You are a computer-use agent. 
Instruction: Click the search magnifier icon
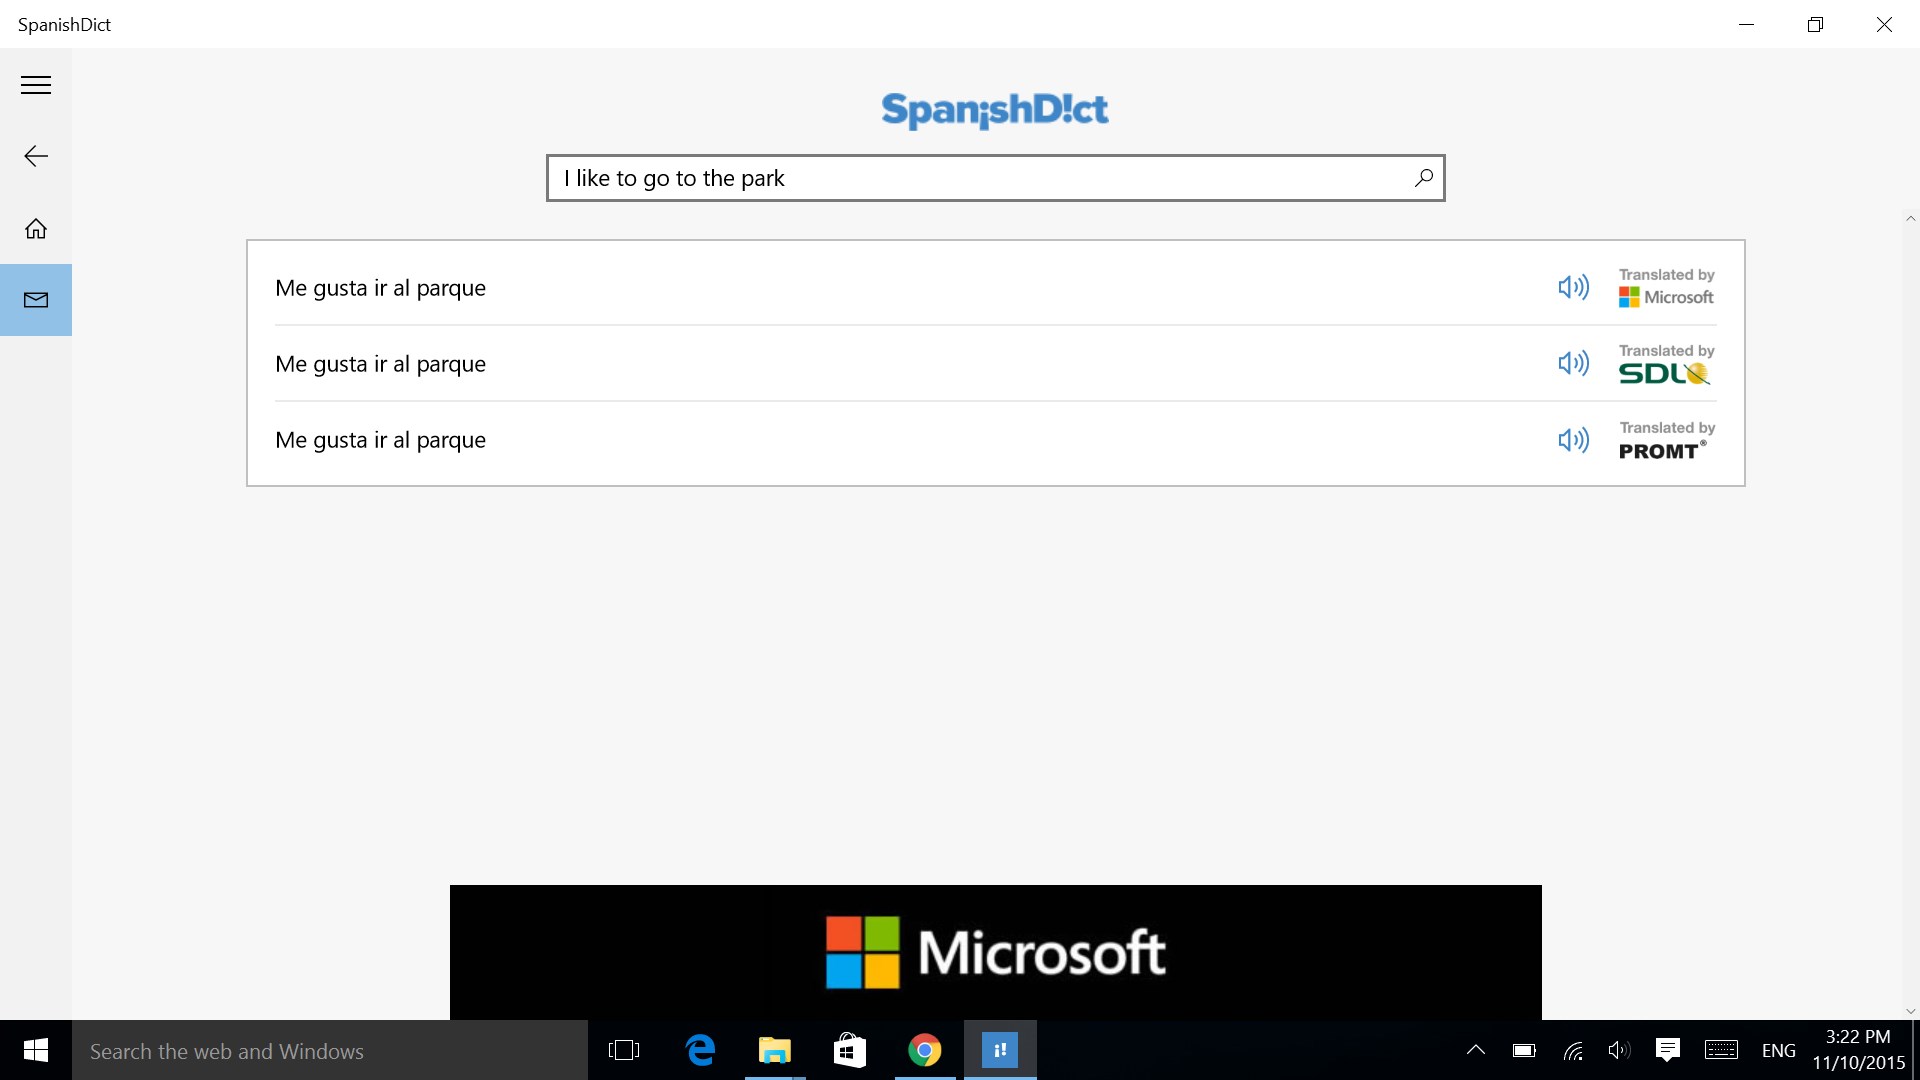(1422, 178)
